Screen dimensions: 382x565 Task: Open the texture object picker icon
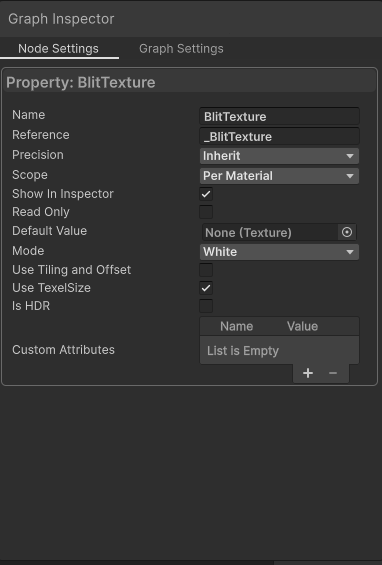(347, 232)
